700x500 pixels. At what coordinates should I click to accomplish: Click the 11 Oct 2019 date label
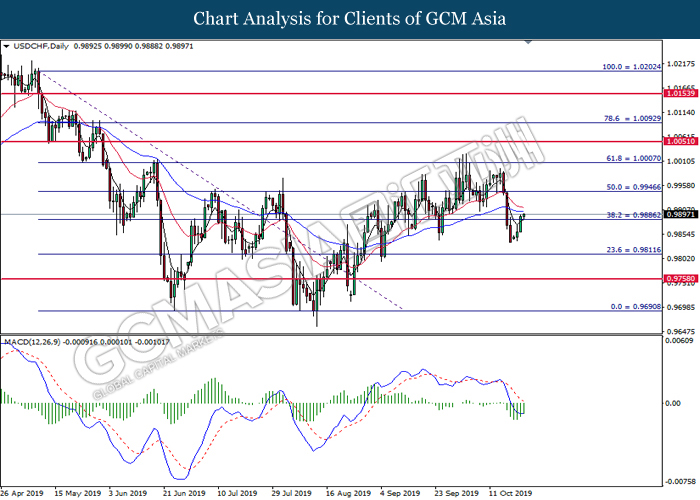(506, 493)
